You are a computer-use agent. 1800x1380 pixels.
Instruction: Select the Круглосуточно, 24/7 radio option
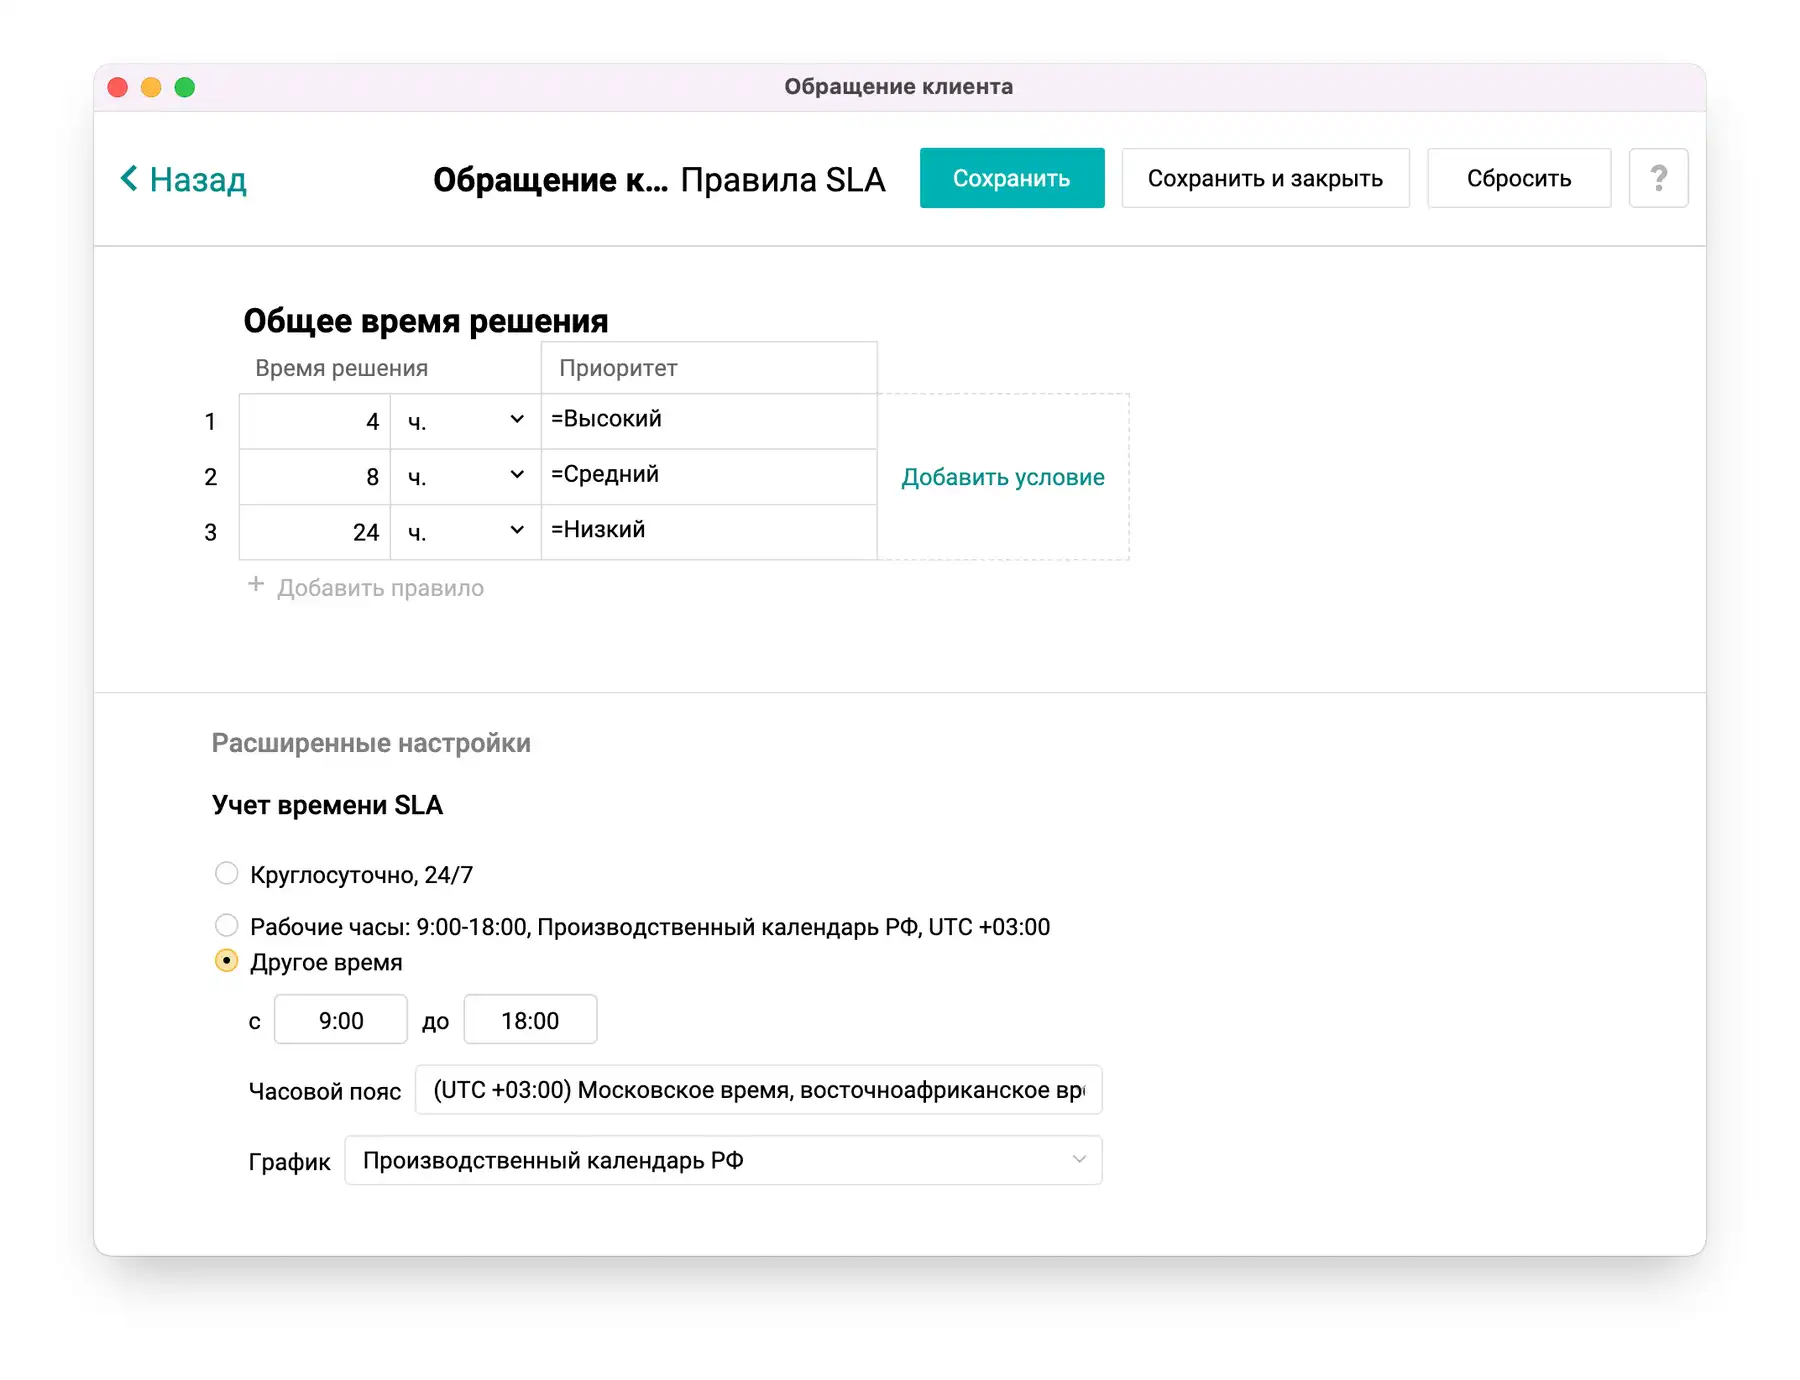(x=227, y=873)
